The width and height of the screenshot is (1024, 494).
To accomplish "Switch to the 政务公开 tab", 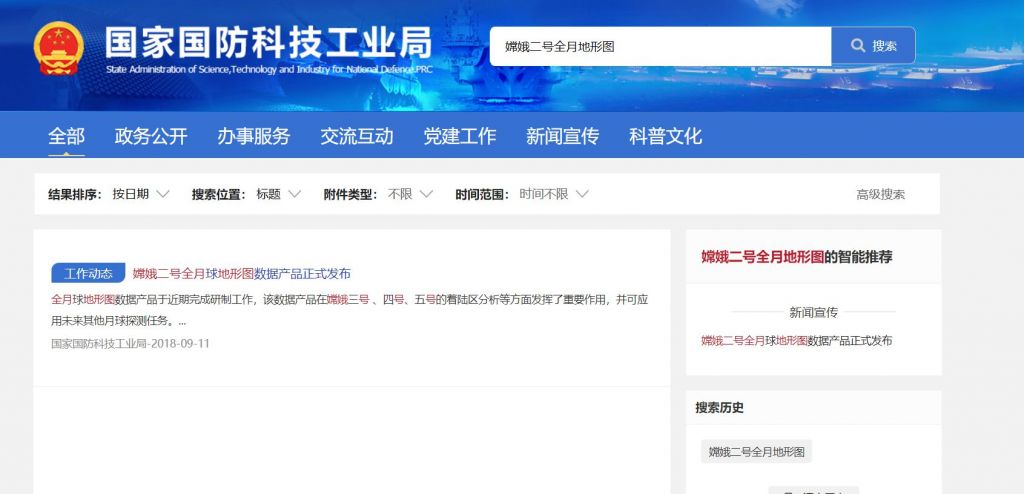I will point(151,136).
